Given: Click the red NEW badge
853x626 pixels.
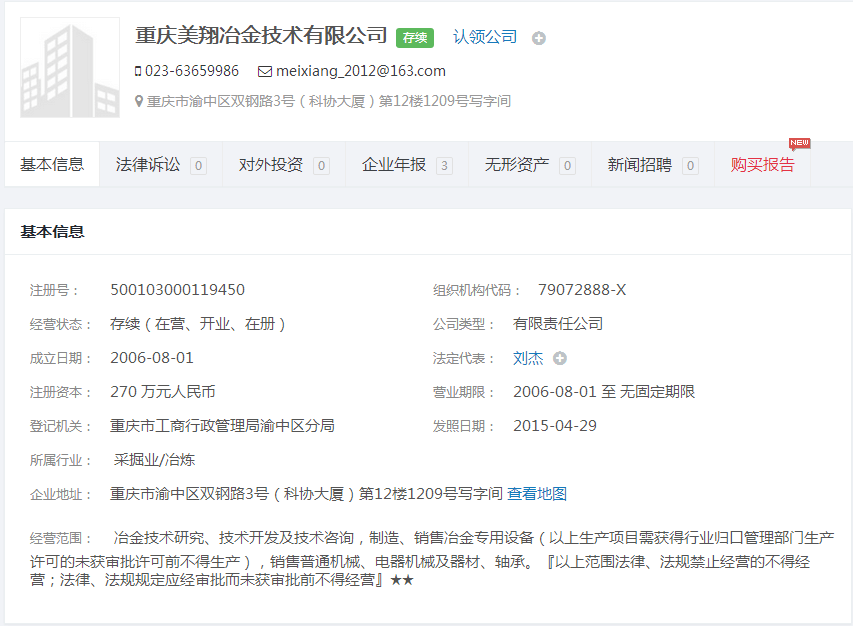Looking at the screenshot, I should 799,144.
